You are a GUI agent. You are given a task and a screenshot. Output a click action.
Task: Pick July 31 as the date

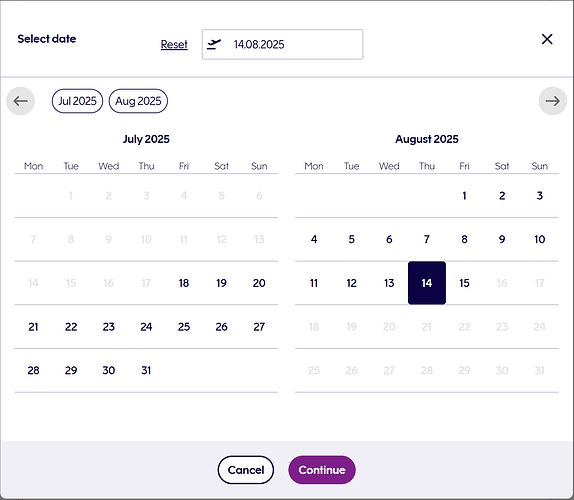146,370
